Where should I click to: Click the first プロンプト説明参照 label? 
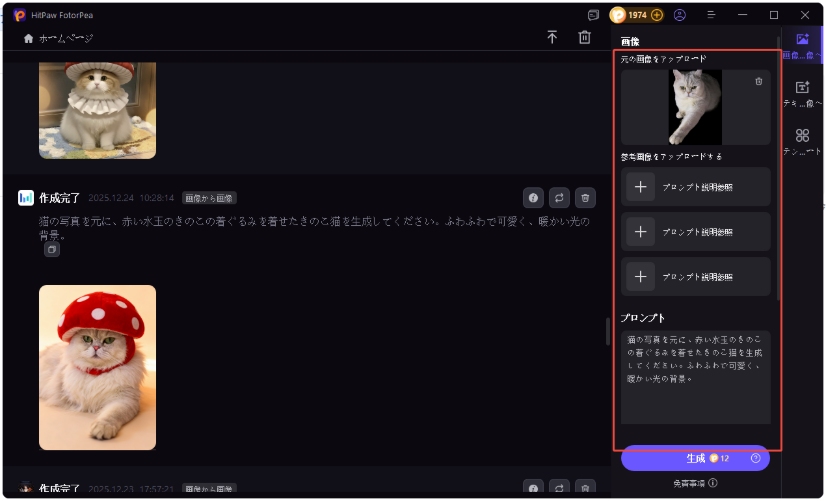coord(697,187)
